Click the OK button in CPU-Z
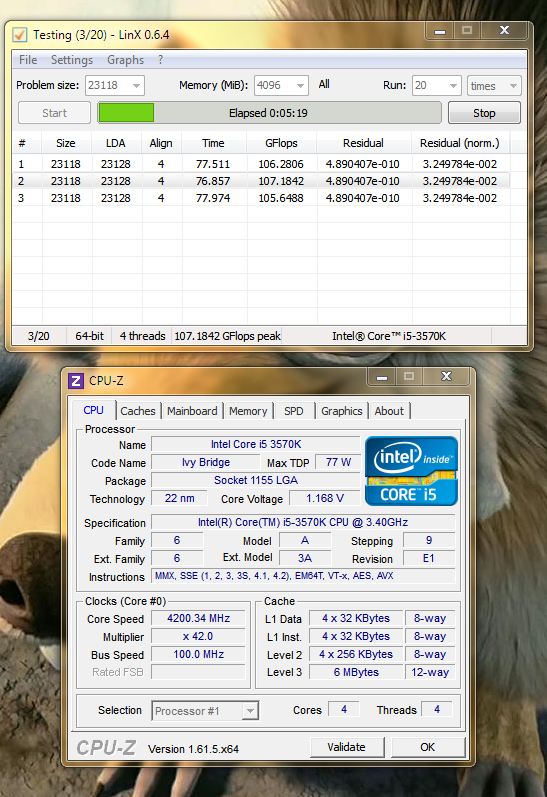547x797 pixels. click(428, 747)
